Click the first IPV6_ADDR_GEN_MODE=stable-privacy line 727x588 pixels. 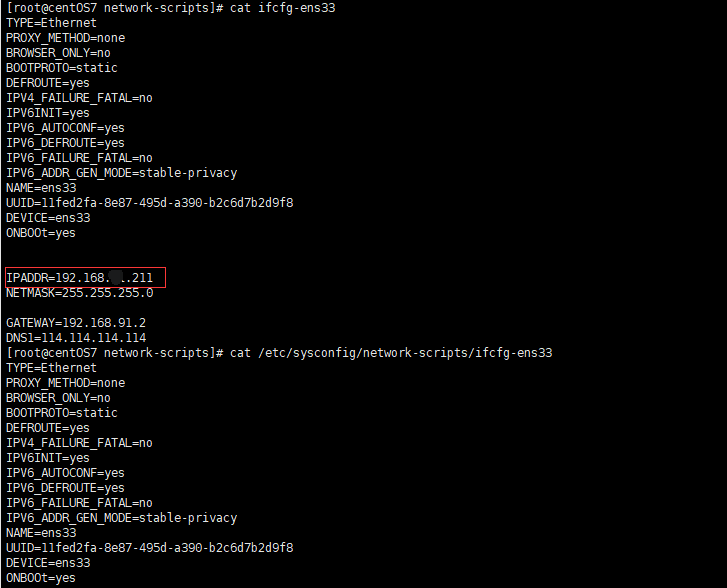pos(121,173)
